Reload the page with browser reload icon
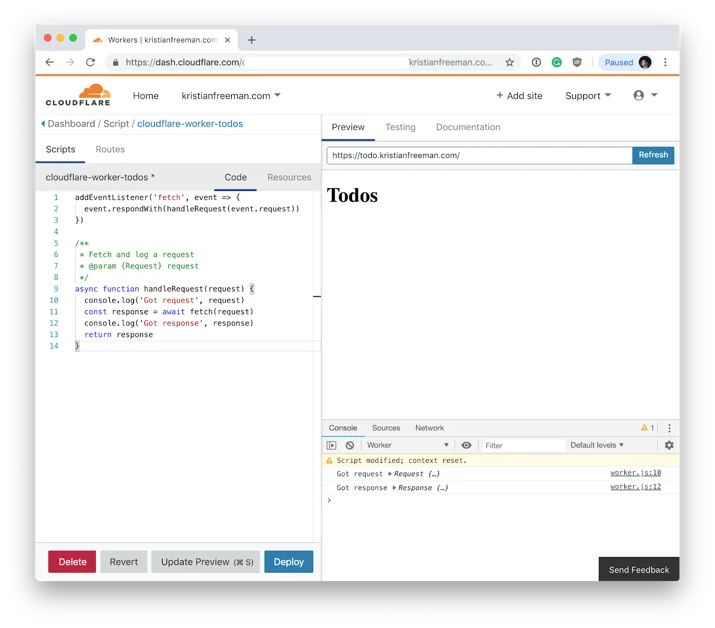The width and height of the screenshot is (715, 628). click(90, 62)
